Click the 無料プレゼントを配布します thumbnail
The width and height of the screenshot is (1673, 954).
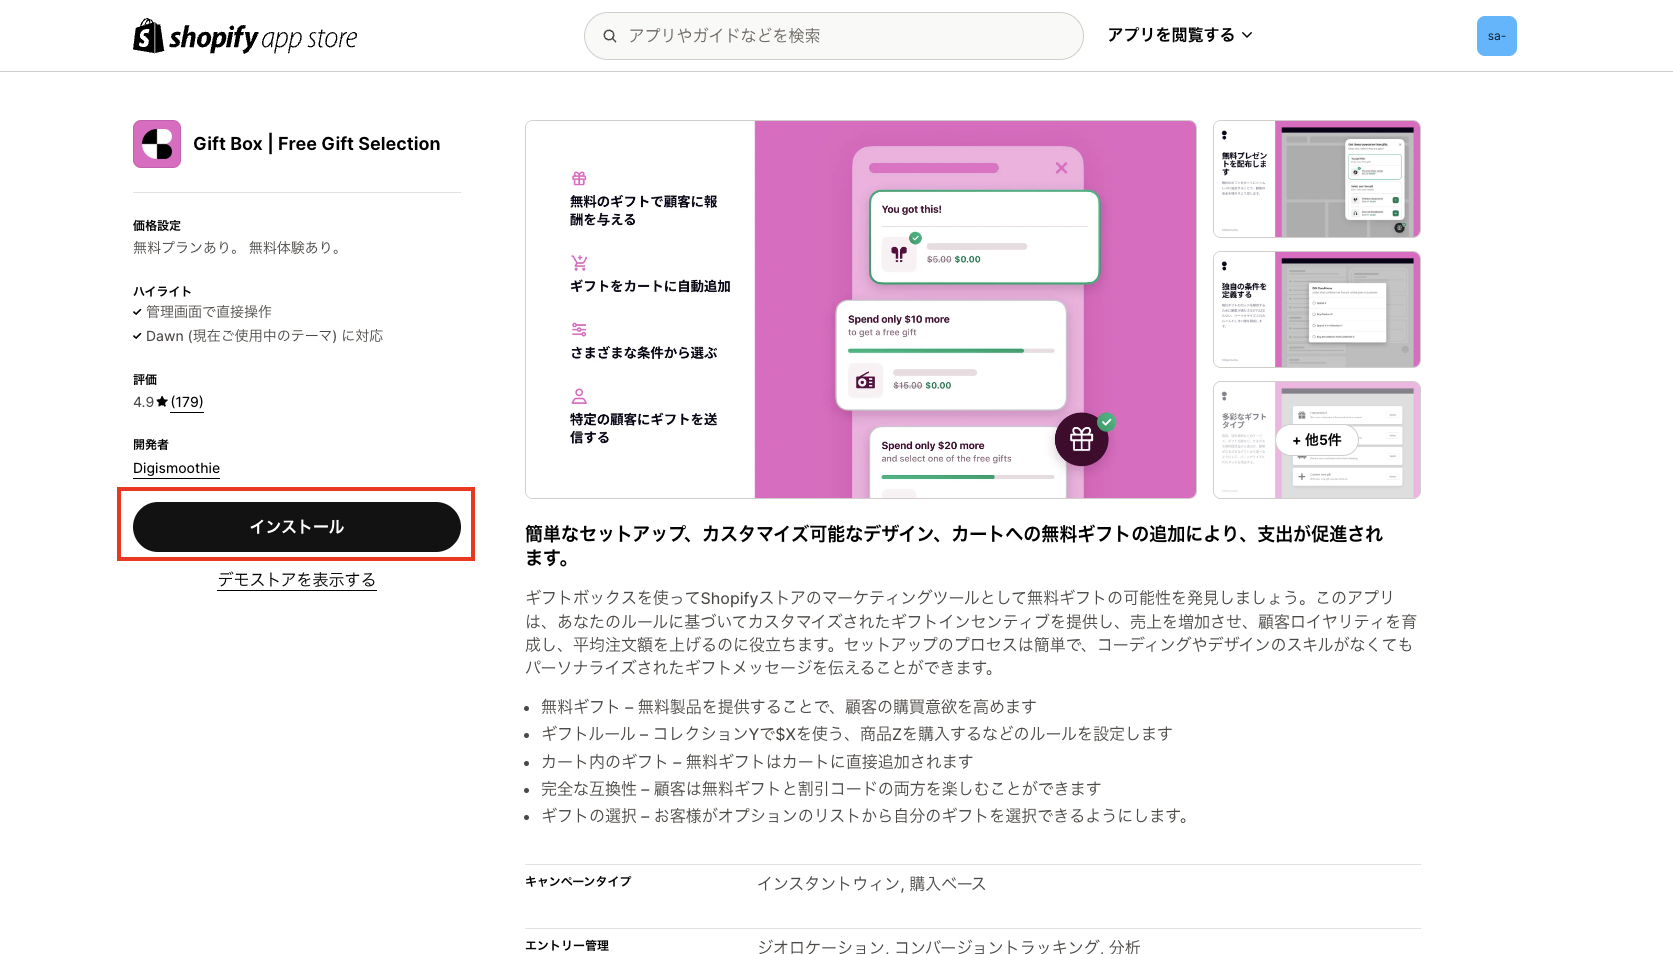click(x=1316, y=179)
